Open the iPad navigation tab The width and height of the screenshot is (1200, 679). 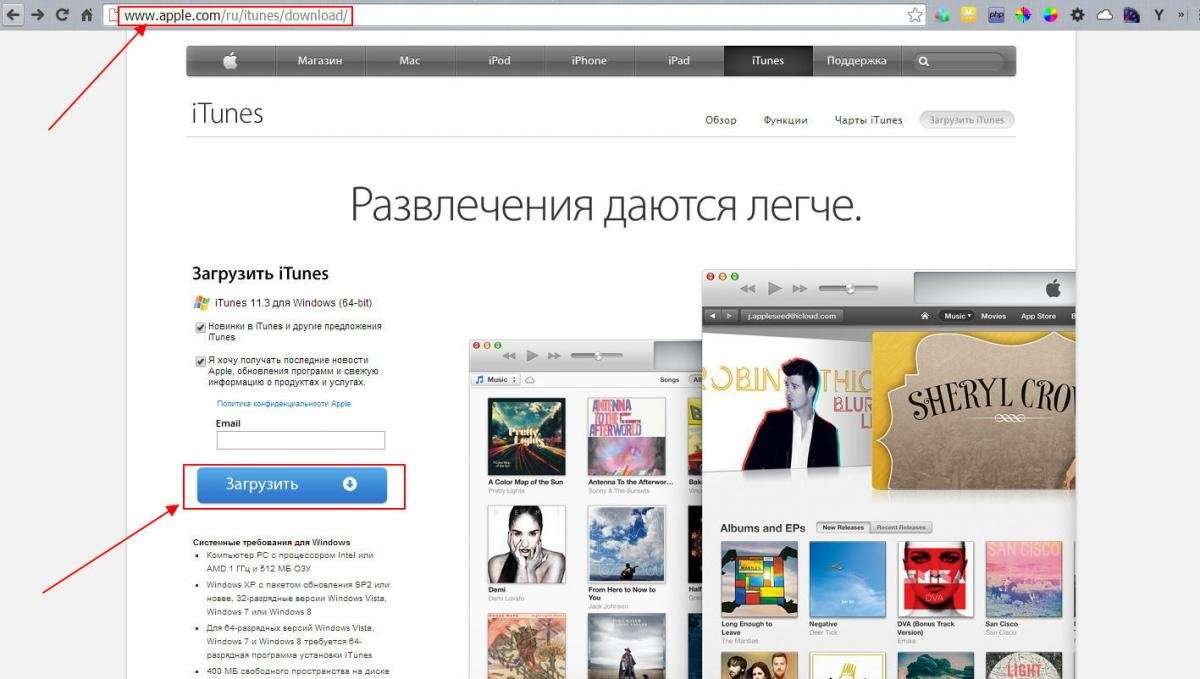[679, 61]
